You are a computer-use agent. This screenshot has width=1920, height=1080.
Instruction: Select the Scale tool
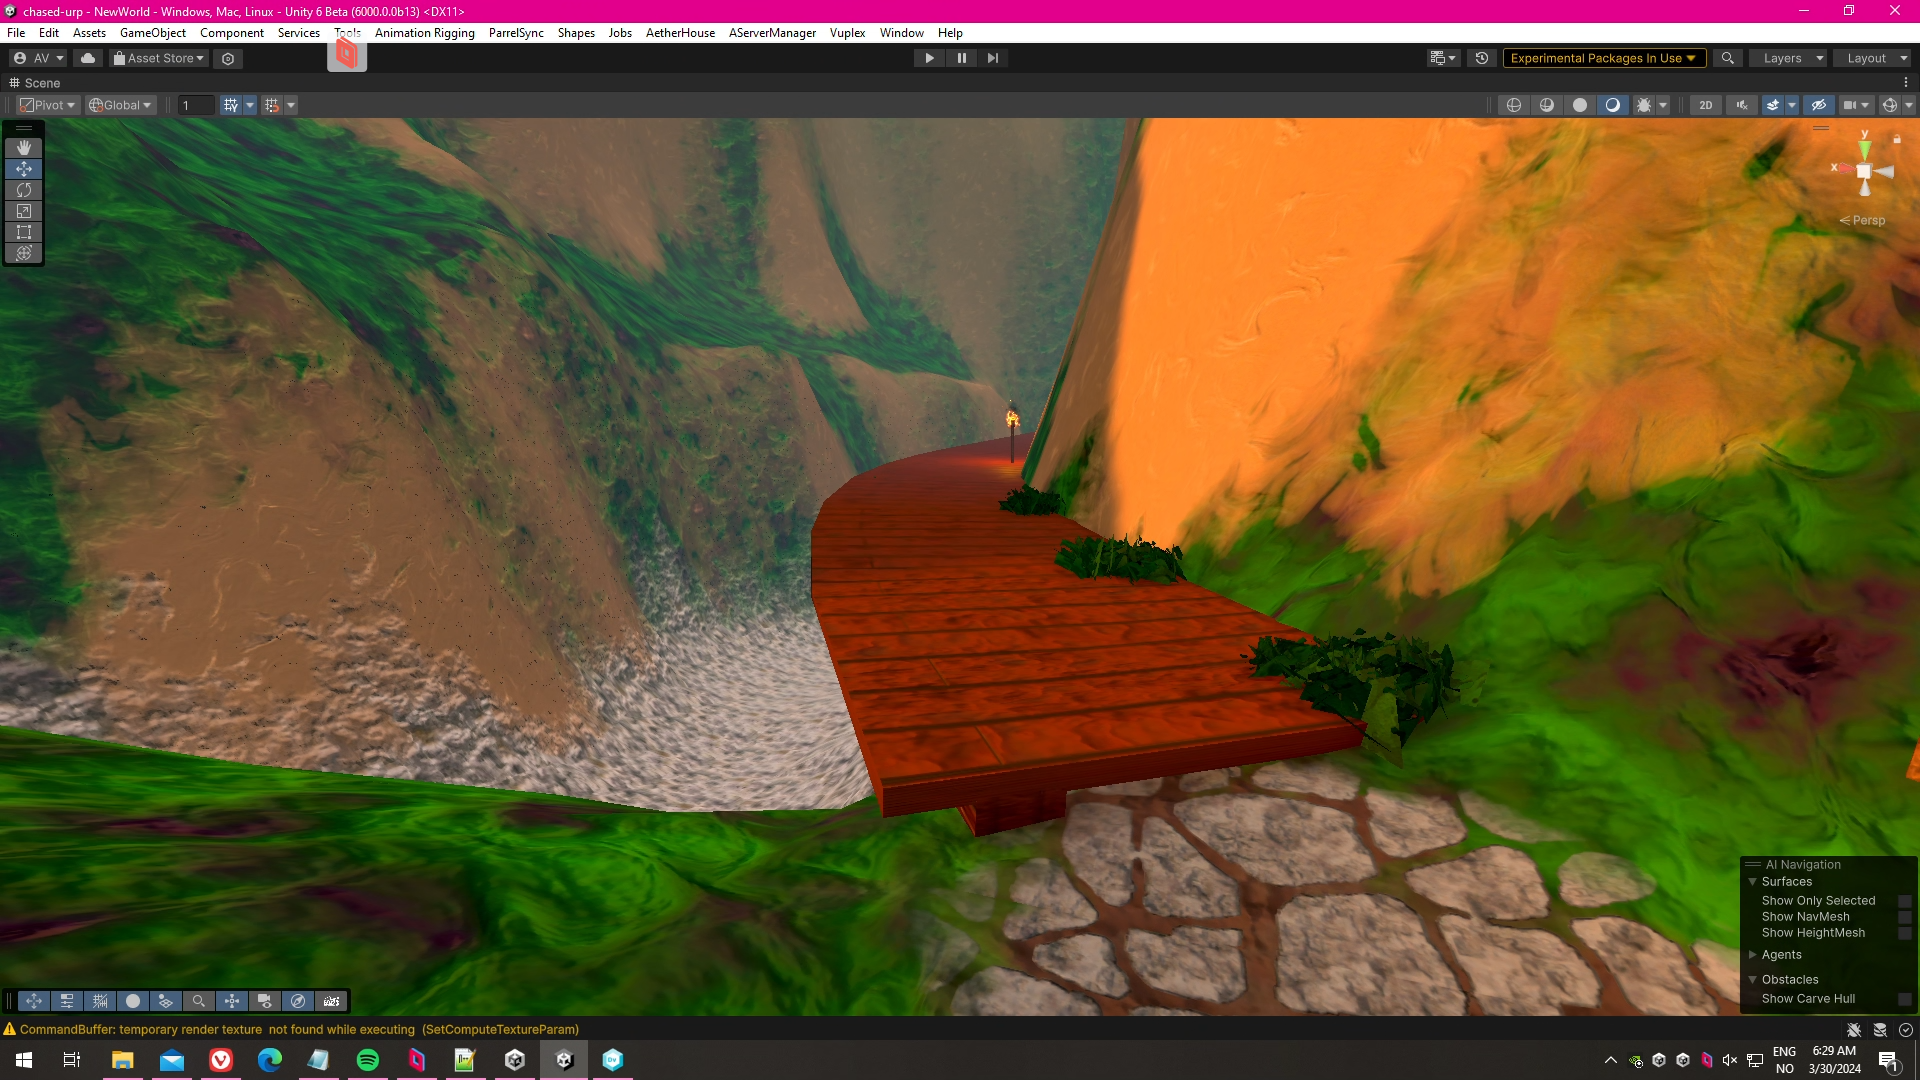point(24,211)
